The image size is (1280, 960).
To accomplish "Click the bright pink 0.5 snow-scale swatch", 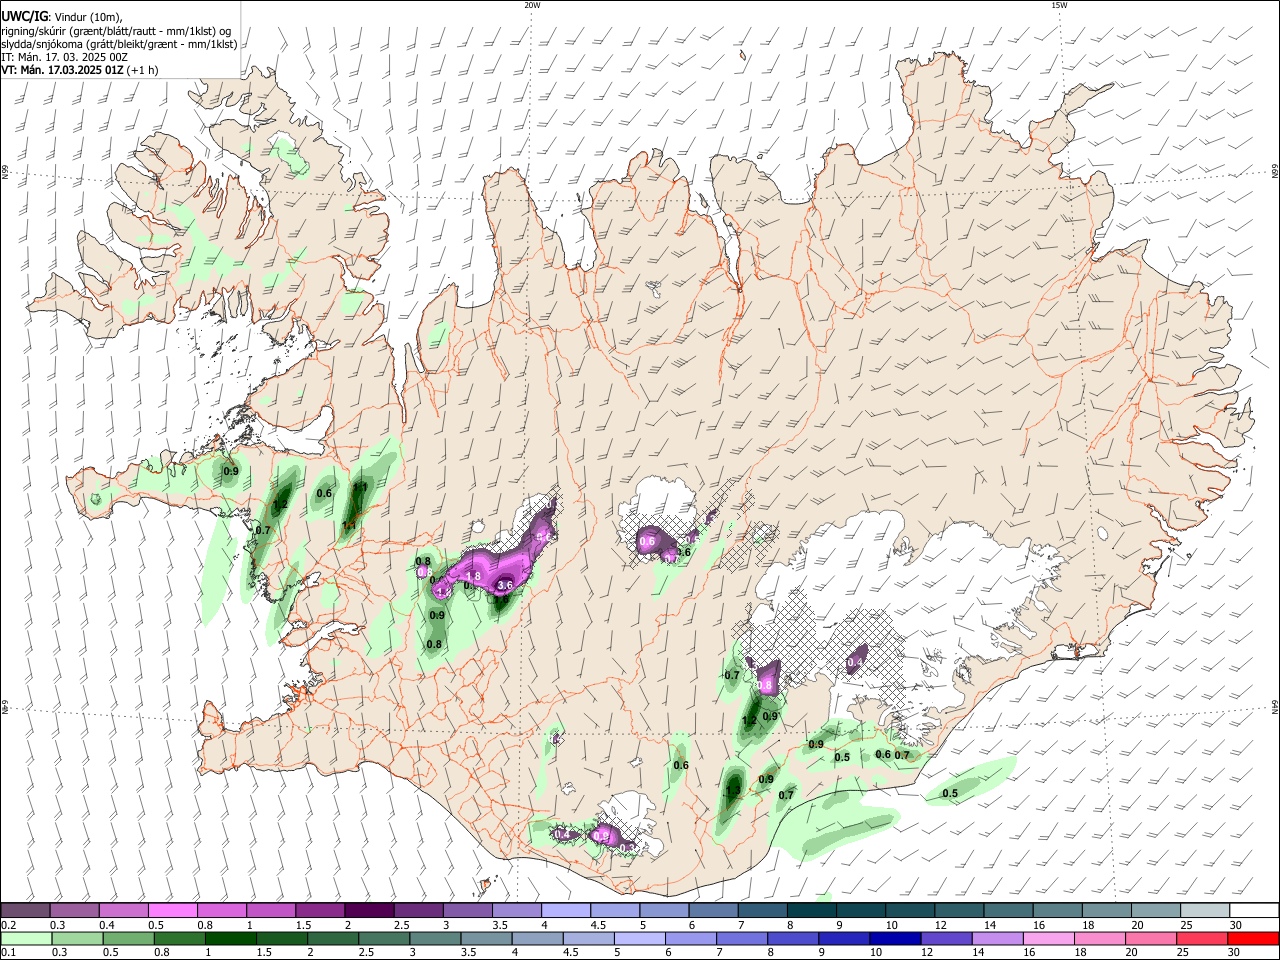I will [173, 911].
